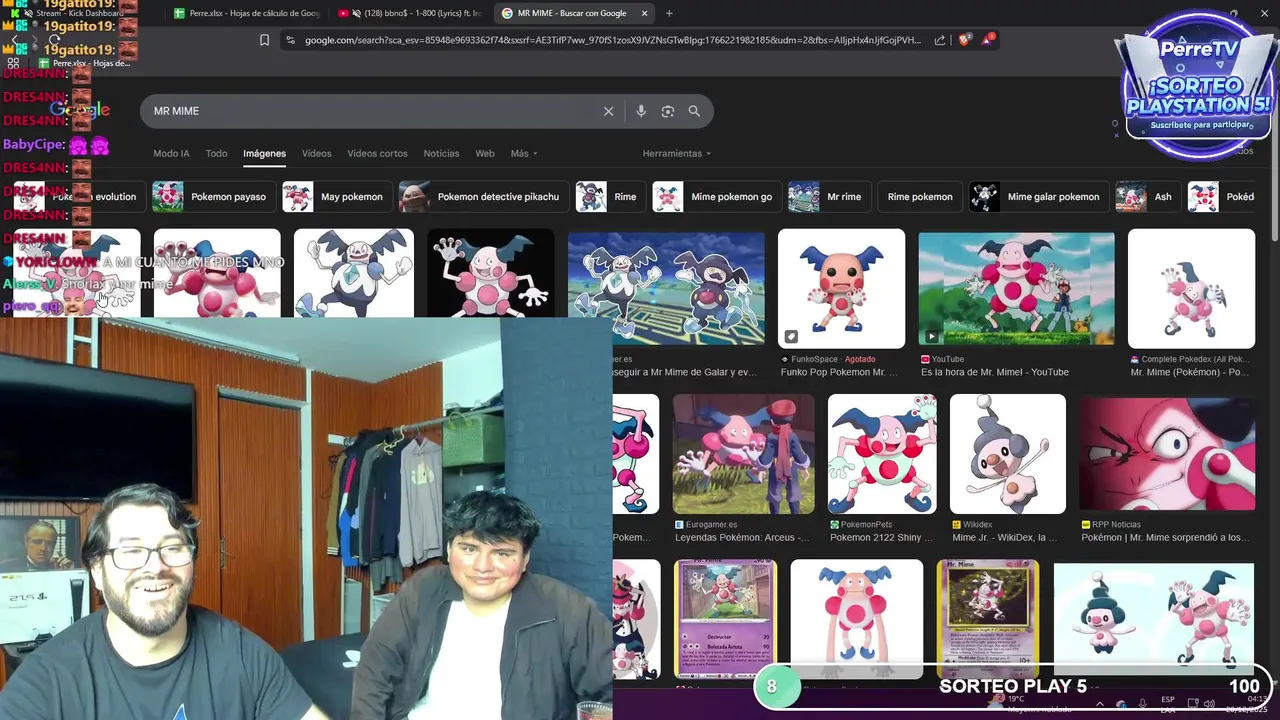Open the Complete Pokedex Mr. Mime image
Image resolution: width=1280 pixels, height=720 pixels.
coord(1191,288)
